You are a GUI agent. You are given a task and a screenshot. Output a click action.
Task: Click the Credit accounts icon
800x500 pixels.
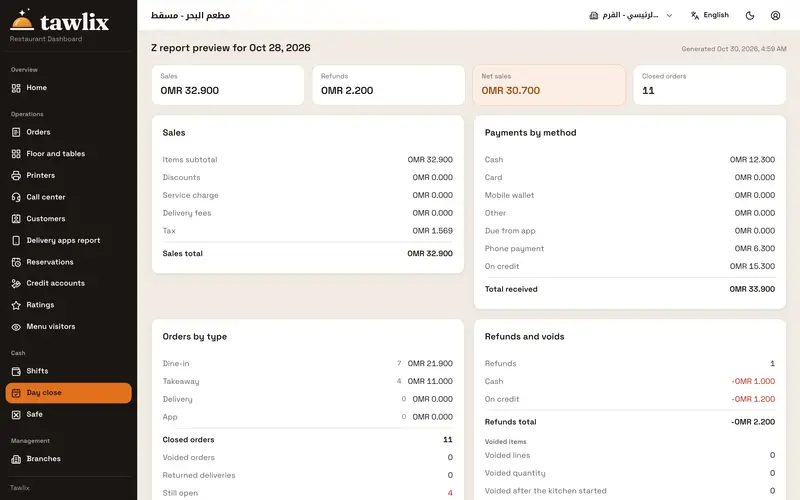click(16, 283)
